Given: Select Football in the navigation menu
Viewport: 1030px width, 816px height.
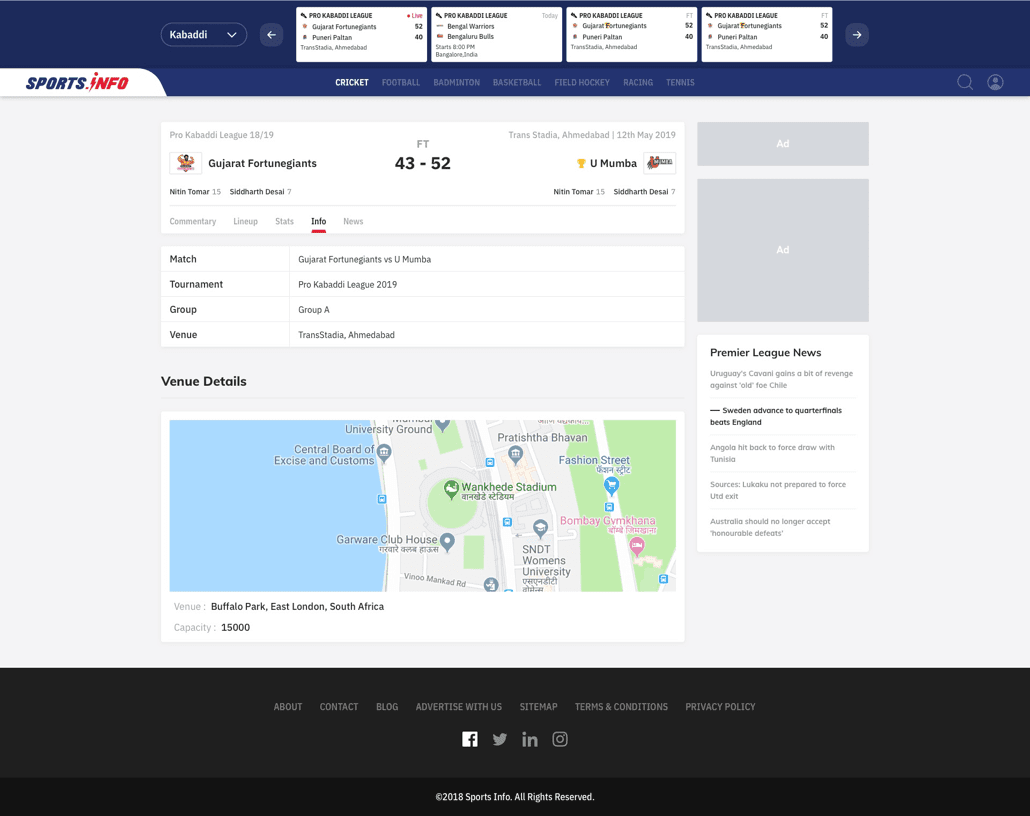Looking at the screenshot, I should coord(400,83).
